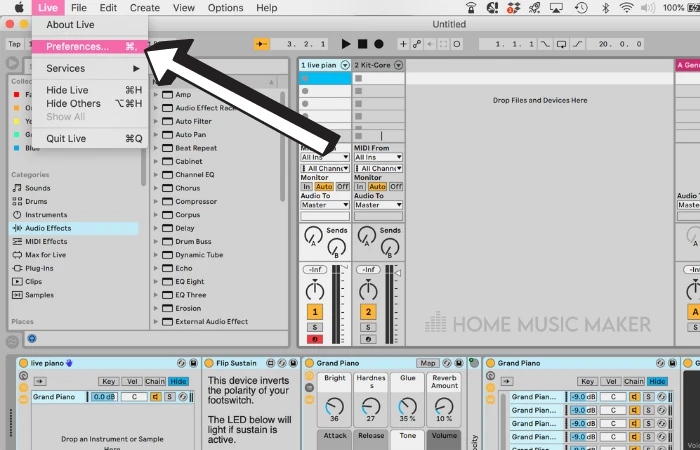Expand the Compressor folder in browser
Viewport: 700px width, 450px height.
click(x=156, y=201)
